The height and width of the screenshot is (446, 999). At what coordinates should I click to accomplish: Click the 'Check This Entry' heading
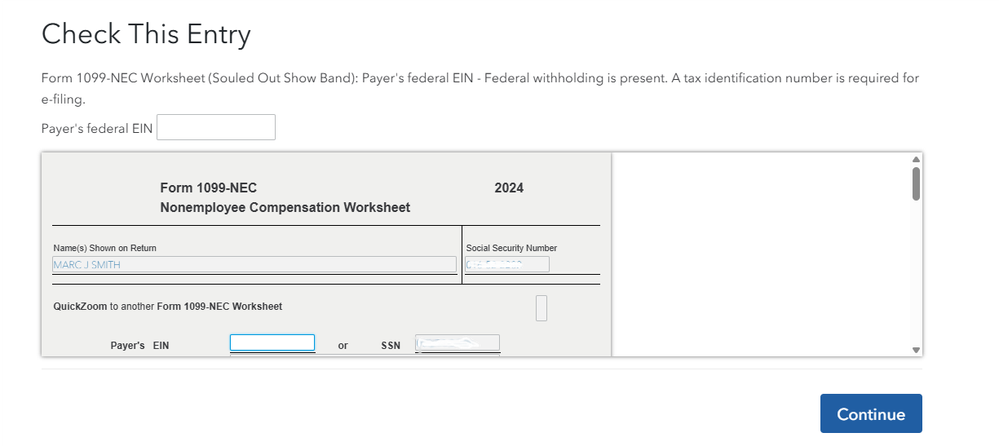pyautogui.click(x=146, y=34)
